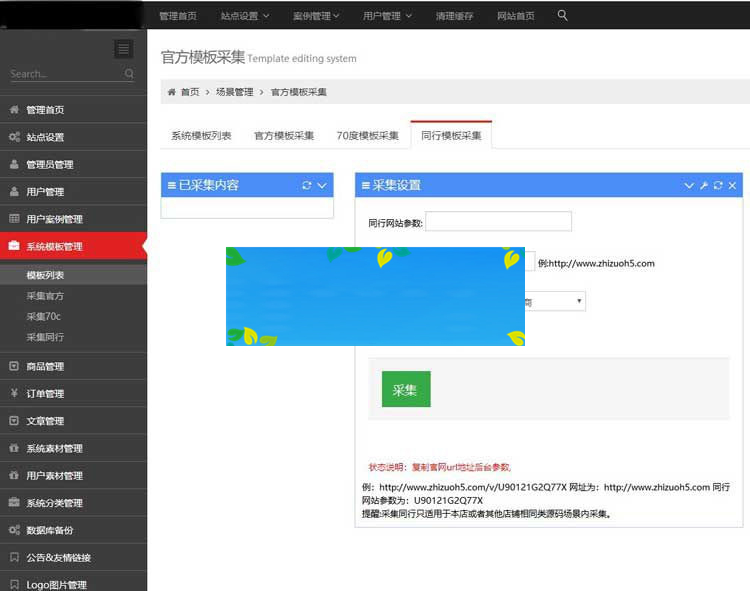Image resolution: width=750 pixels, height=591 pixels.
Task: Open 商品管理 in the left sidebar
Action: (45, 367)
